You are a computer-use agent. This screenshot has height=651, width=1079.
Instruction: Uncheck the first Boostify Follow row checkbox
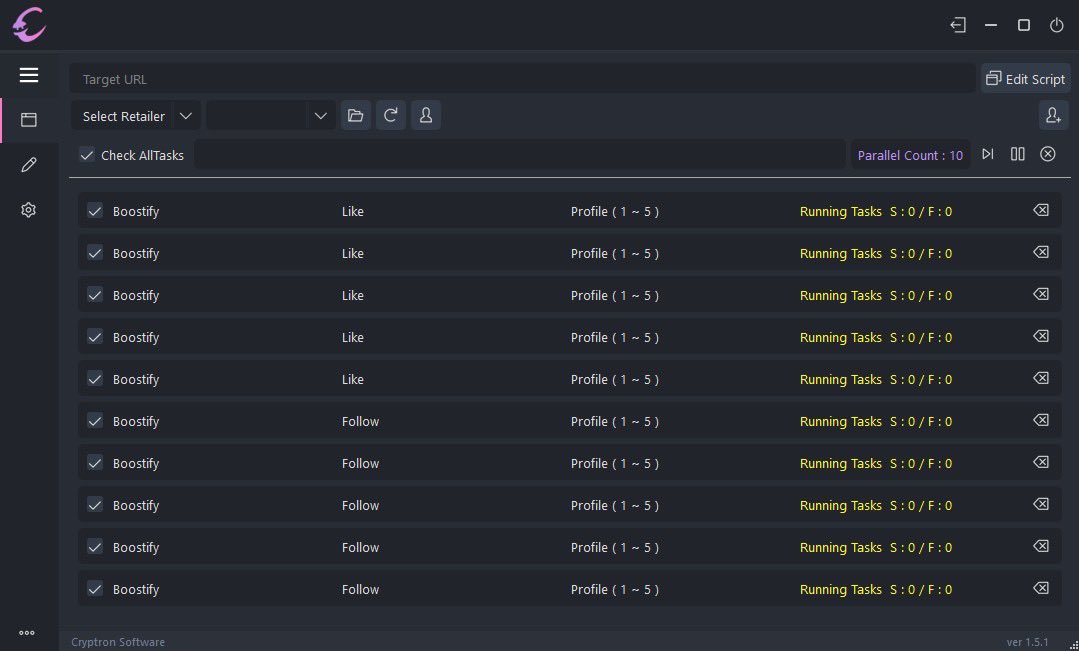click(95, 421)
